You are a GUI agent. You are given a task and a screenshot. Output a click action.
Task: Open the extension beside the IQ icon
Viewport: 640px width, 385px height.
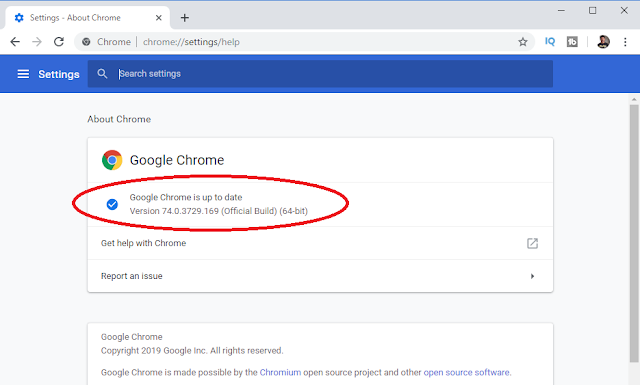coord(572,42)
